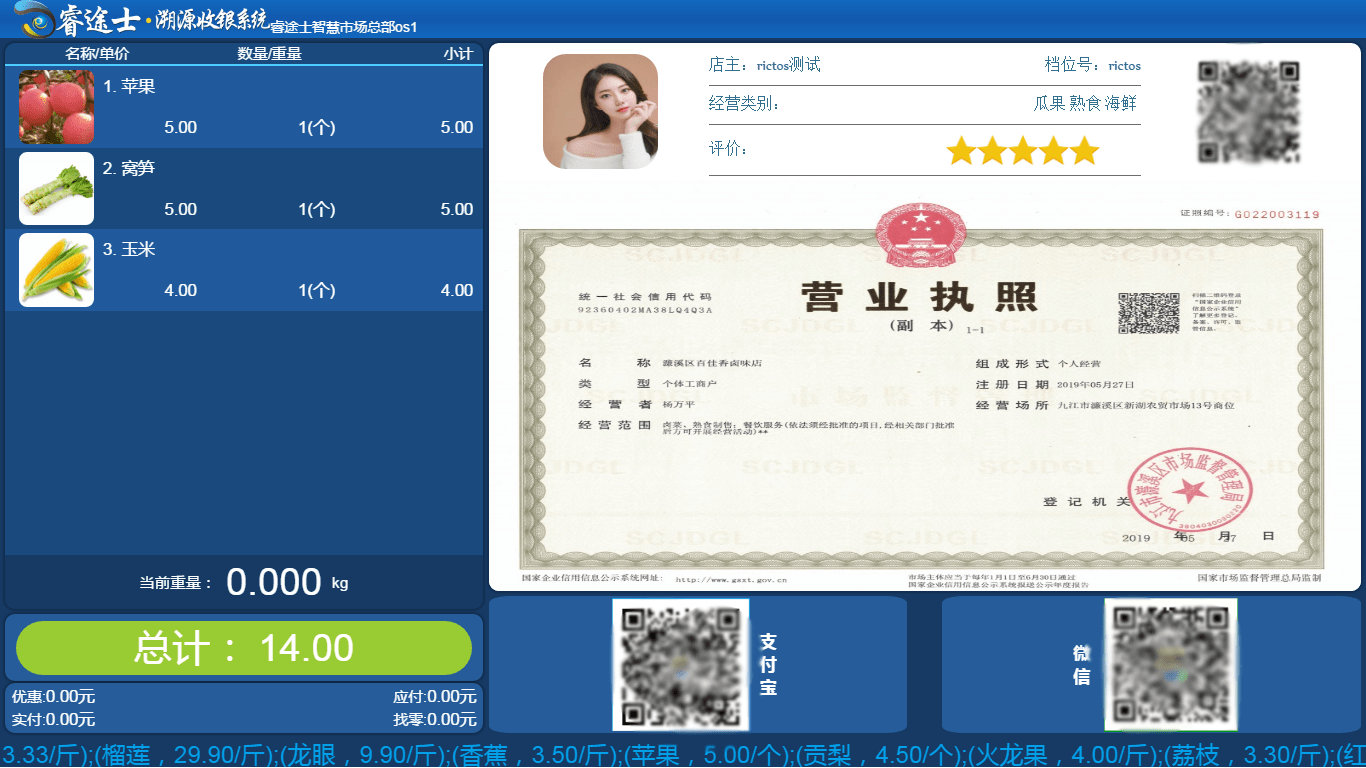
Task: Click the Alipay payment QR code
Action: [x=681, y=664]
